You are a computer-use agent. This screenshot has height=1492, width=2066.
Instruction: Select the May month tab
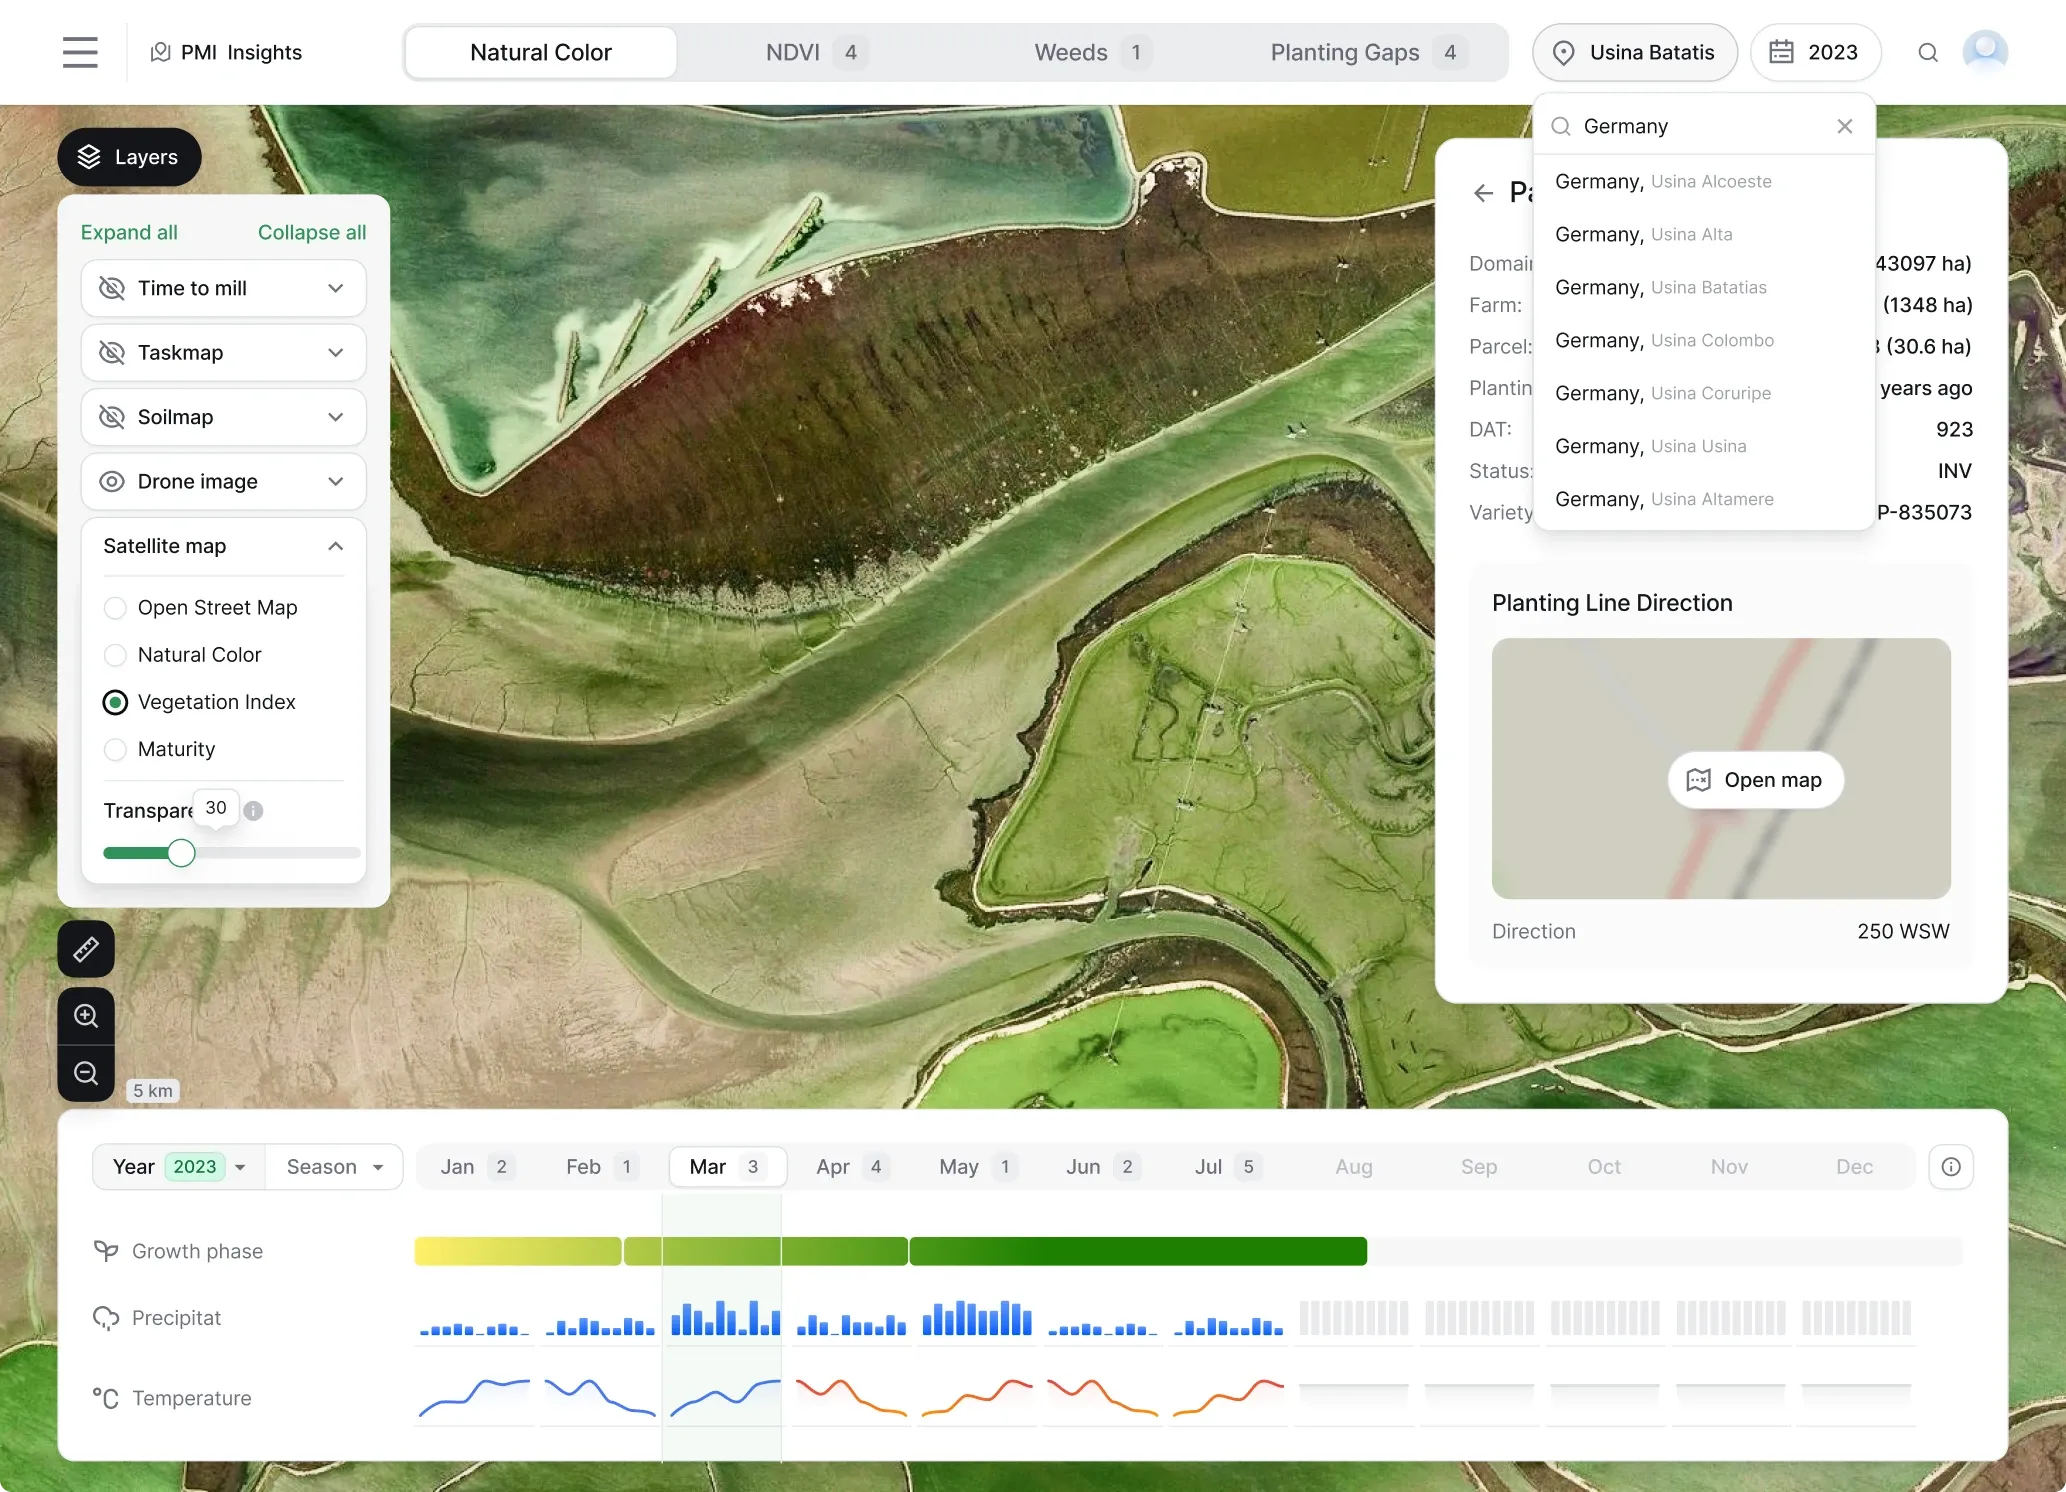[x=977, y=1167]
